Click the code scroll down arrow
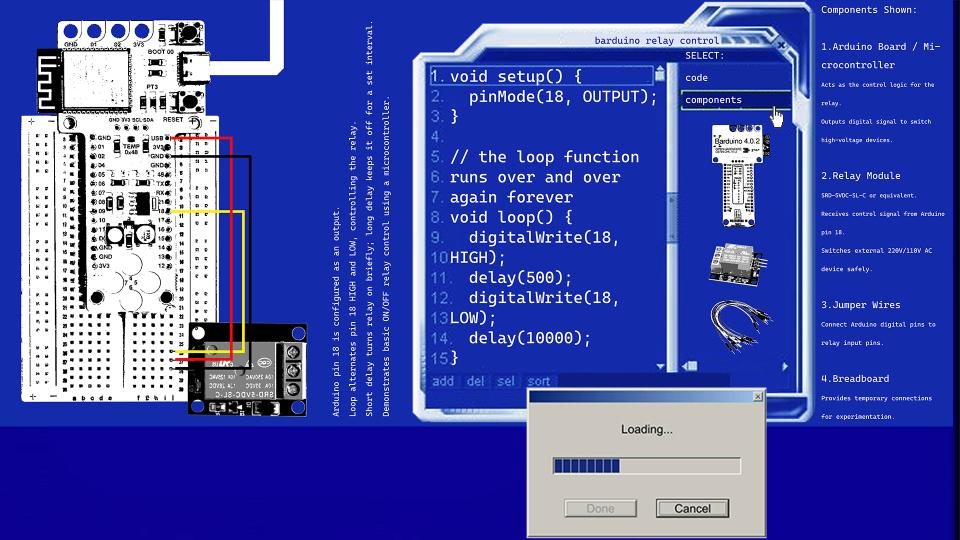Screen dimensions: 960x540 coord(660,367)
